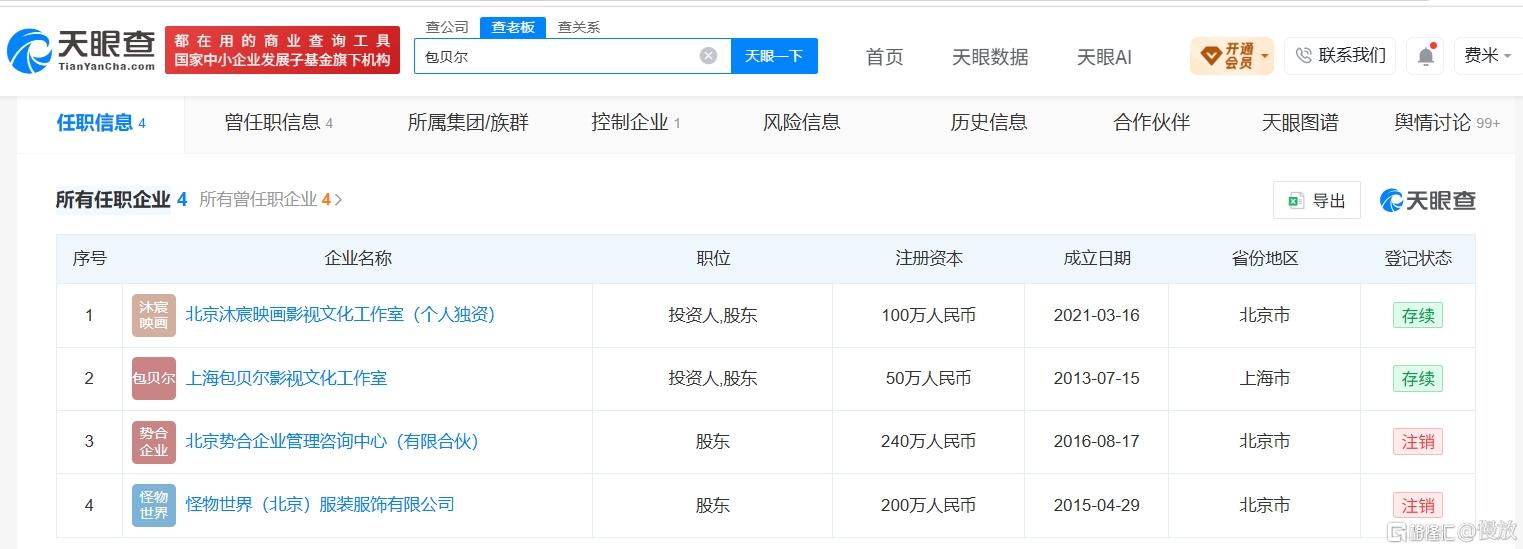Click the 2015-04-29 establishment date cell
Image resolution: width=1523 pixels, height=549 pixels.
1096,505
